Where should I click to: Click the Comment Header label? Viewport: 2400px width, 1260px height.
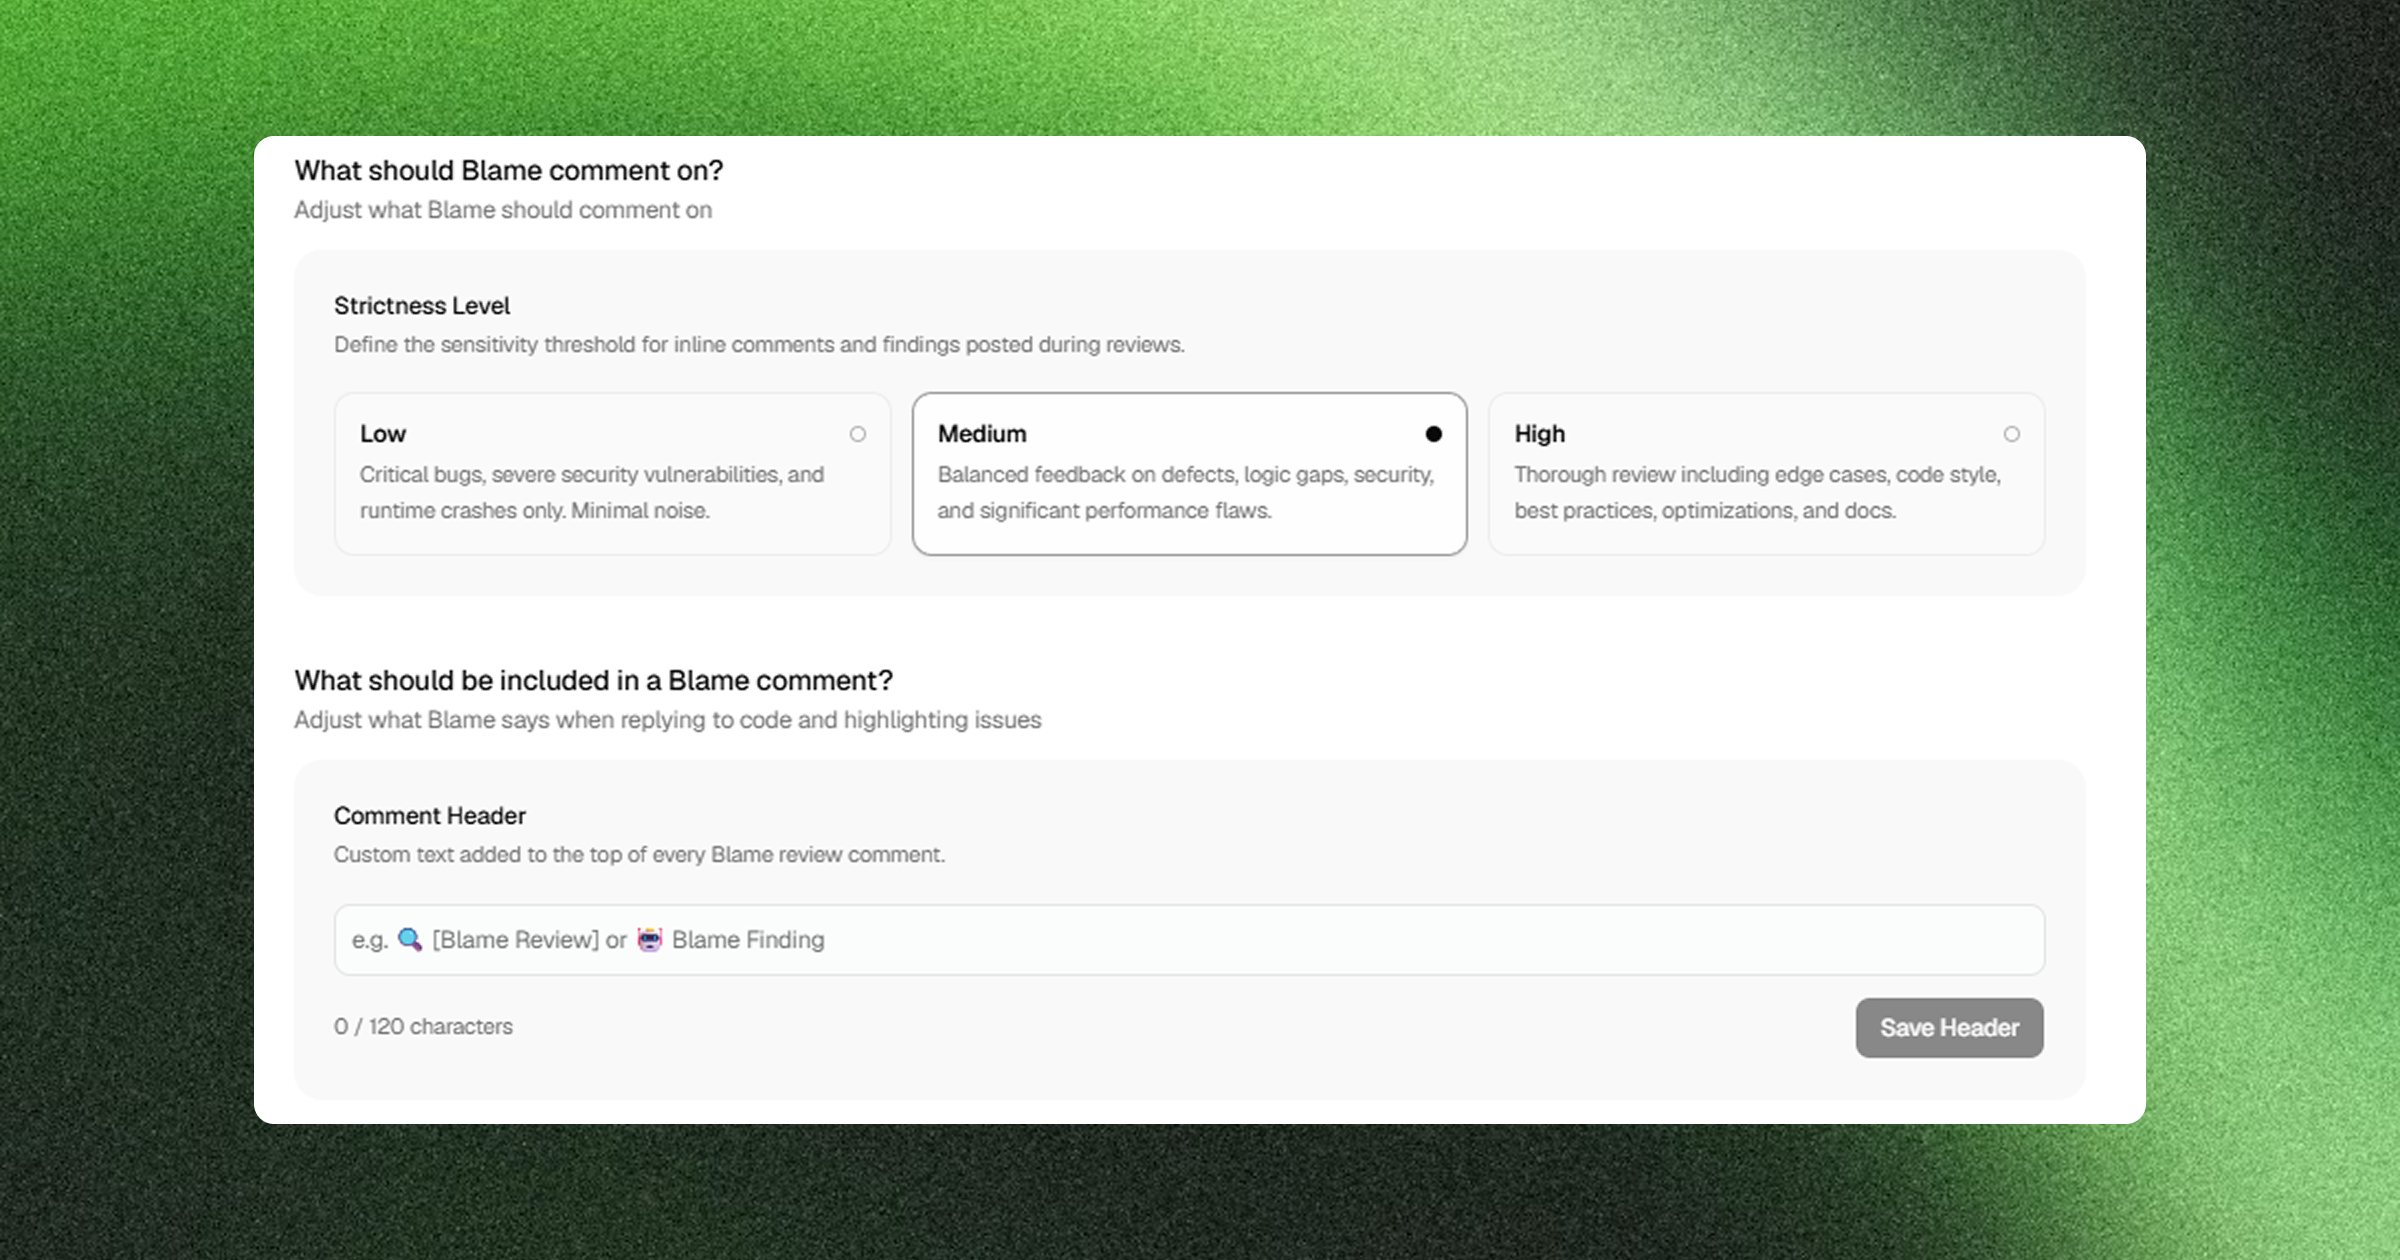430,815
